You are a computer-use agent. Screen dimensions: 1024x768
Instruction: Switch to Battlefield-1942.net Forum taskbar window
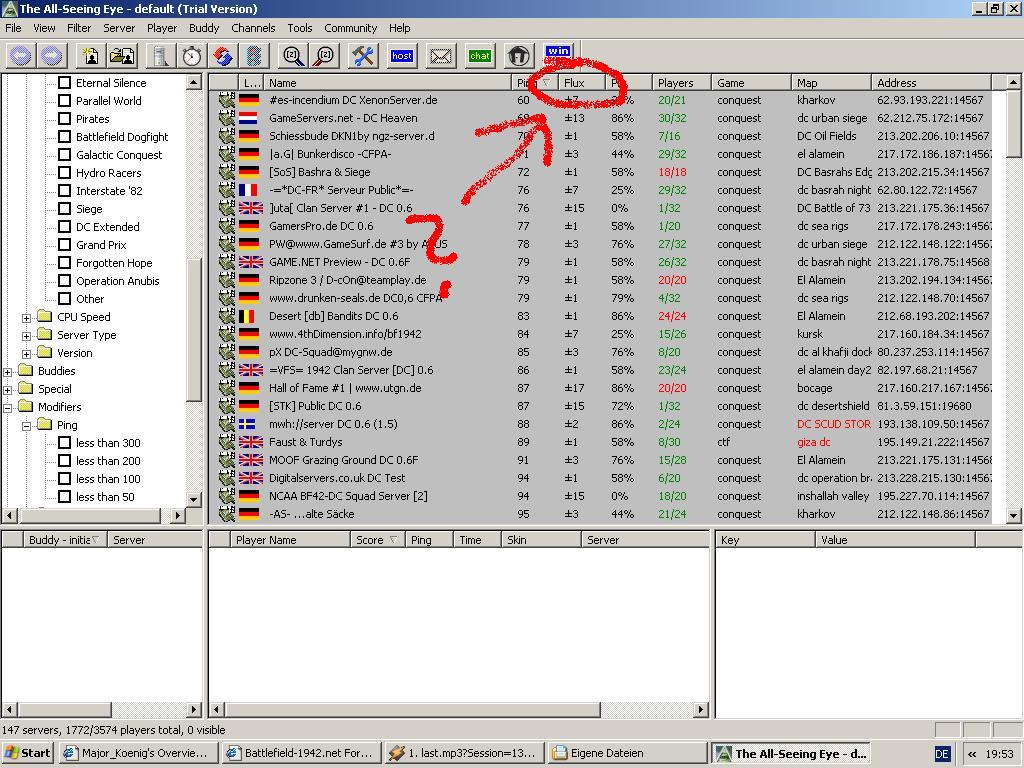300,753
